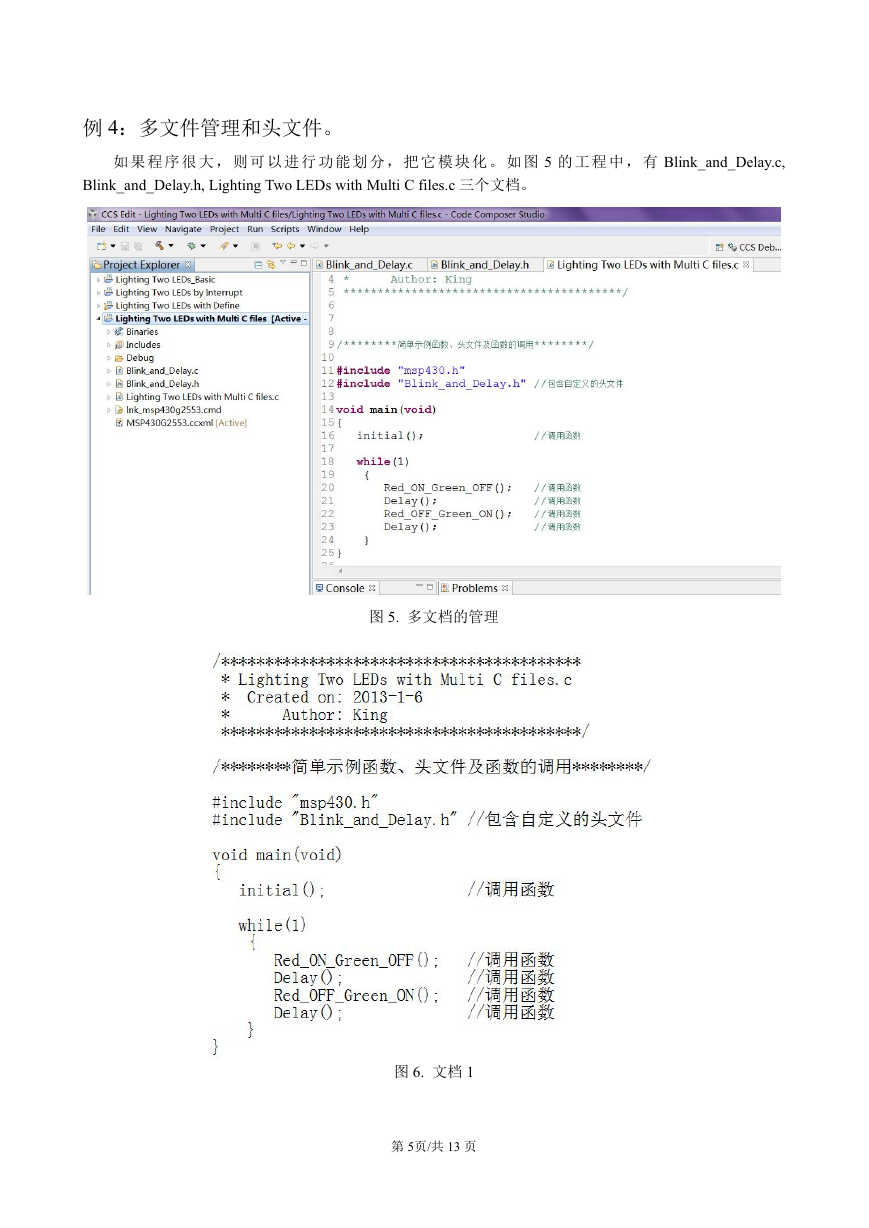The image size is (869, 1228).
Task: Open the File menu
Action: coord(98,229)
